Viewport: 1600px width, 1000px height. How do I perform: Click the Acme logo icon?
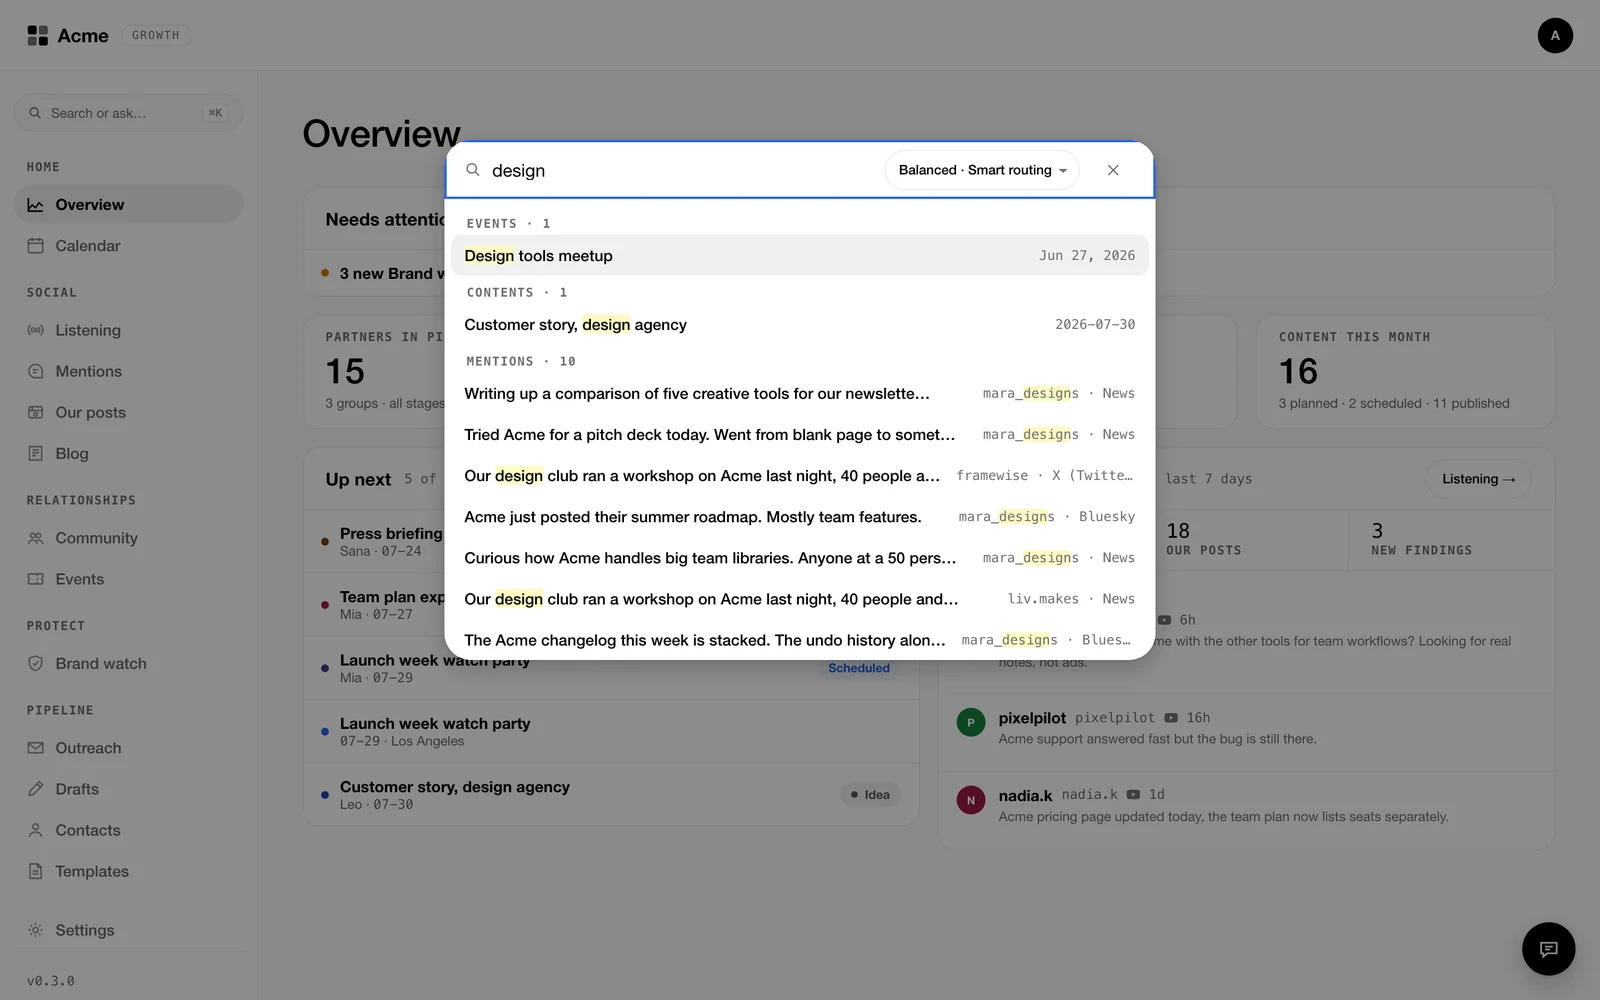click(37, 36)
